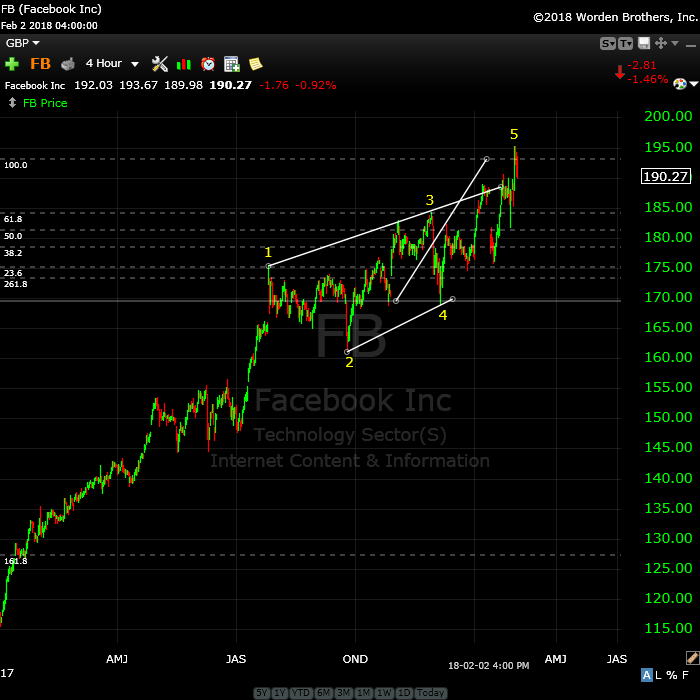Image resolution: width=700 pixels, height=700 pixels.
Task: Click the 115.00 price axis label
Action: 668,628
